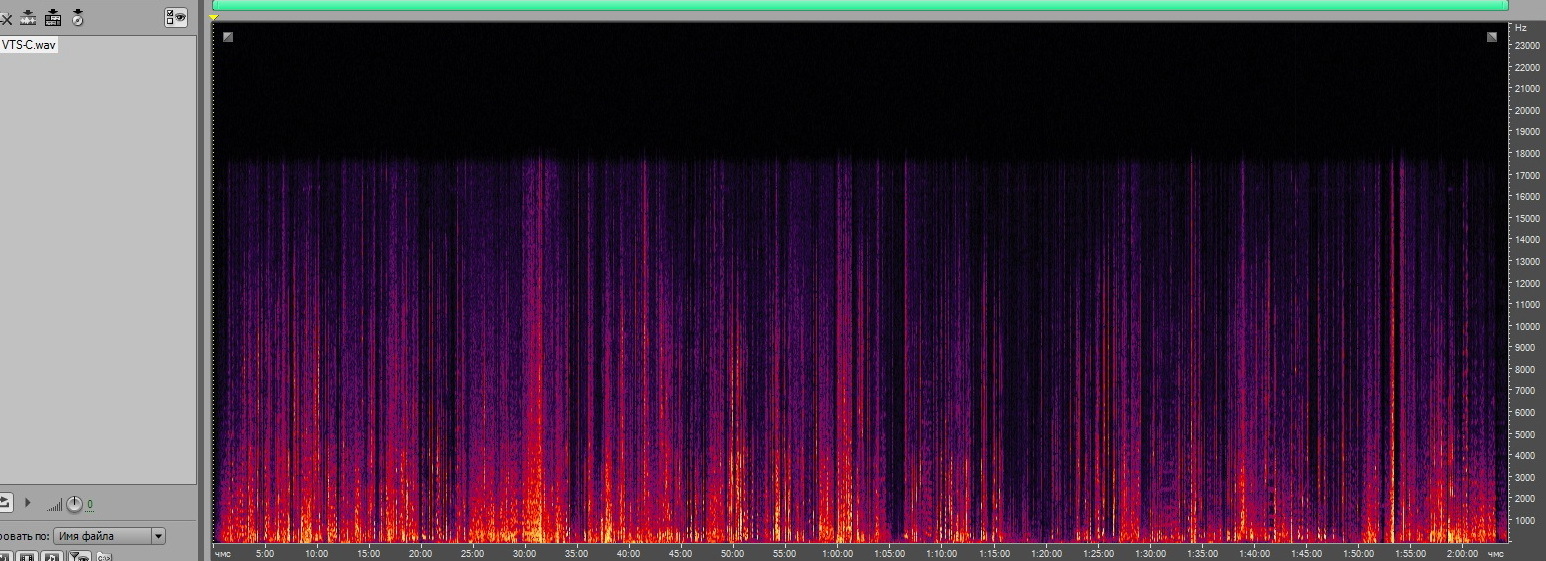Toggle the filter-with-eye advanced options button
The image size is (1546, 561).
tap(80, 556)
